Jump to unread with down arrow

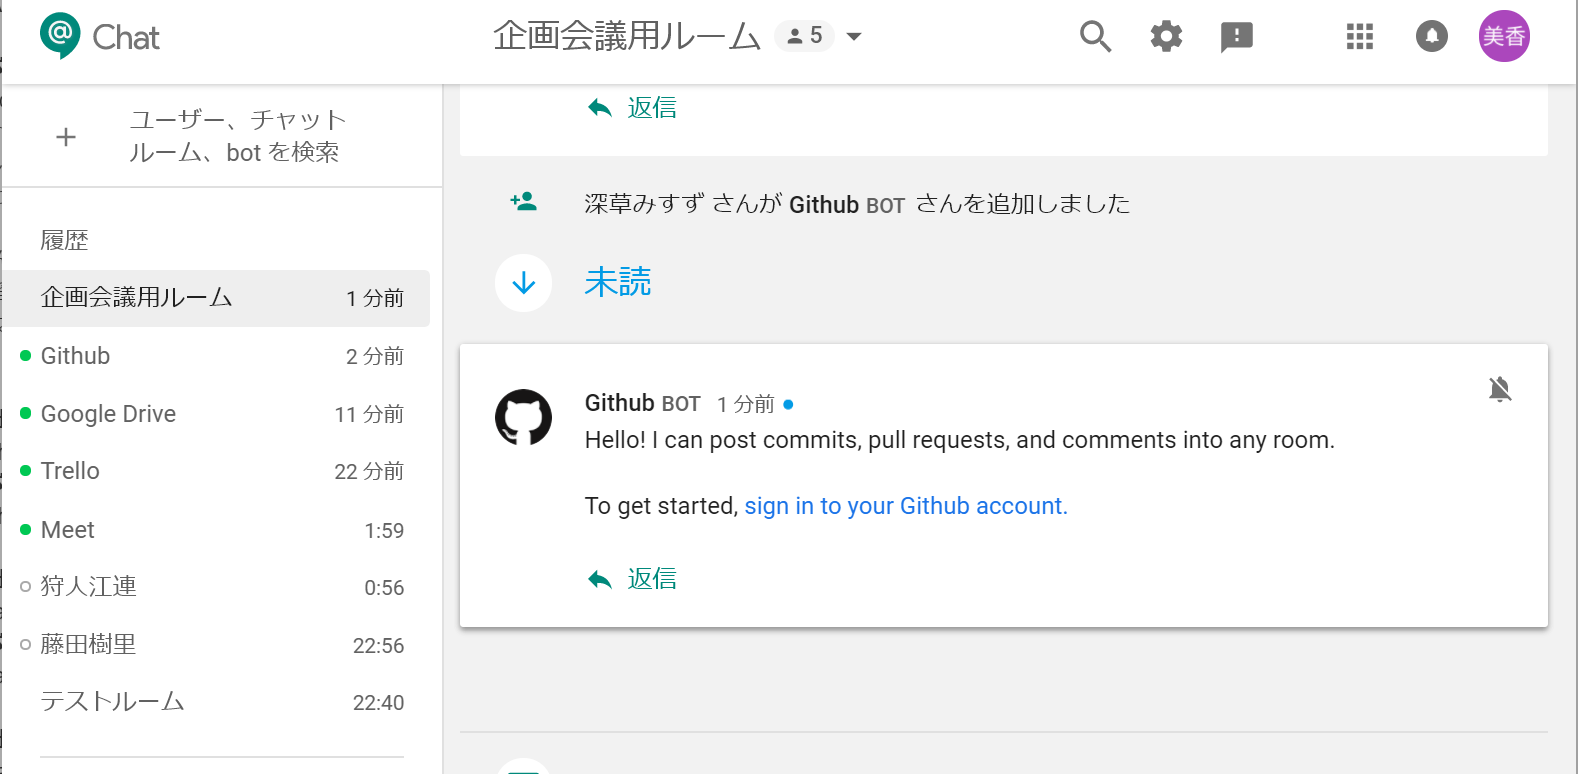pyautogui.click(x=523, y=283)
